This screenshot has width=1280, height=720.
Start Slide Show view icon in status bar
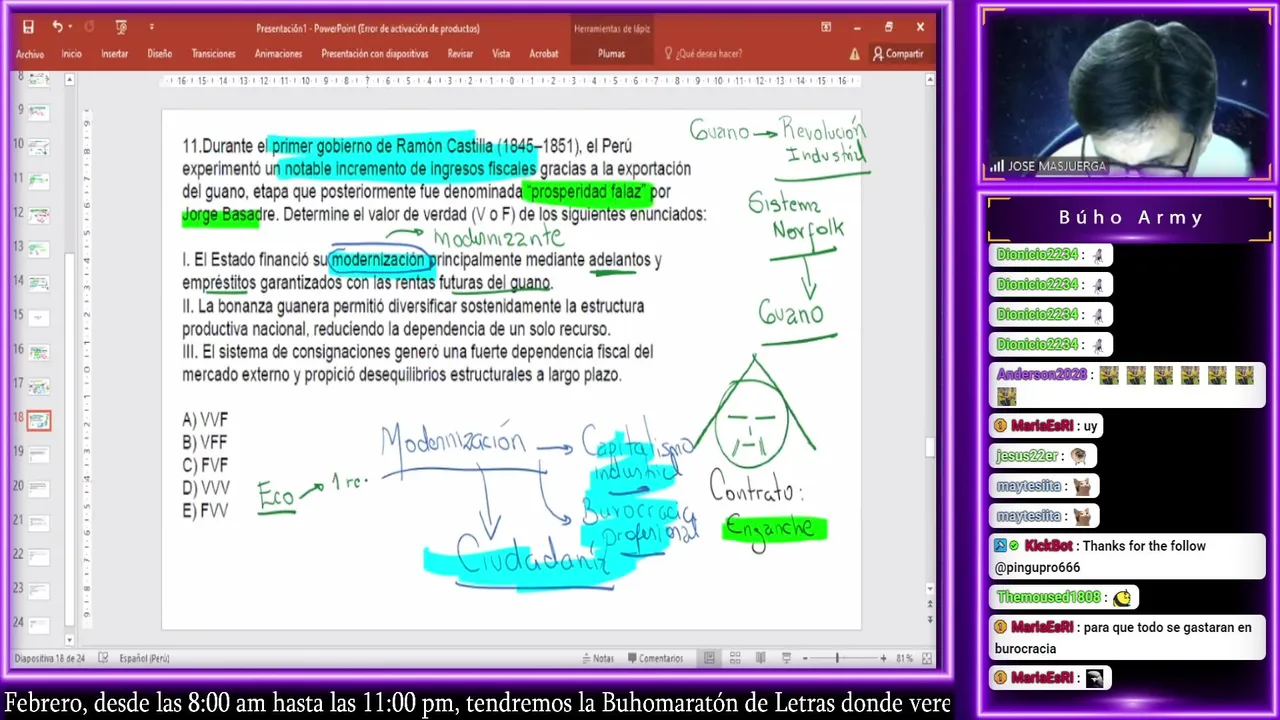(x=786, y=658)
